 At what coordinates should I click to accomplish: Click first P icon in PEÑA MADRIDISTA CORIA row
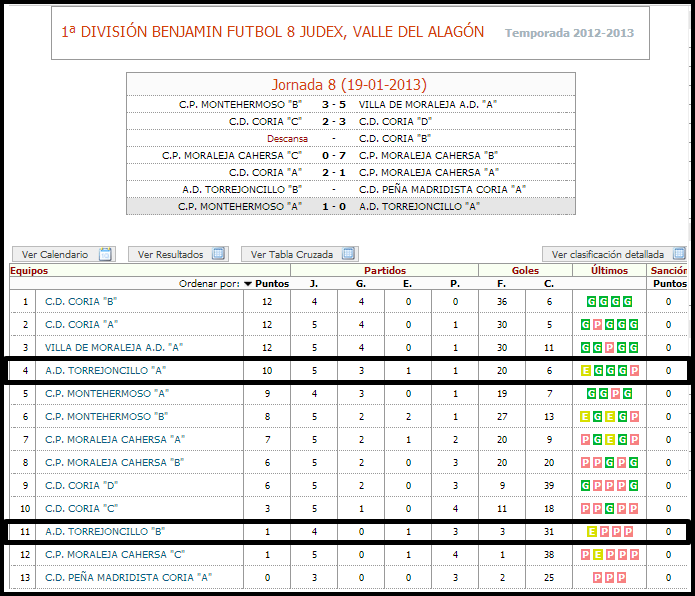(597, 578)
